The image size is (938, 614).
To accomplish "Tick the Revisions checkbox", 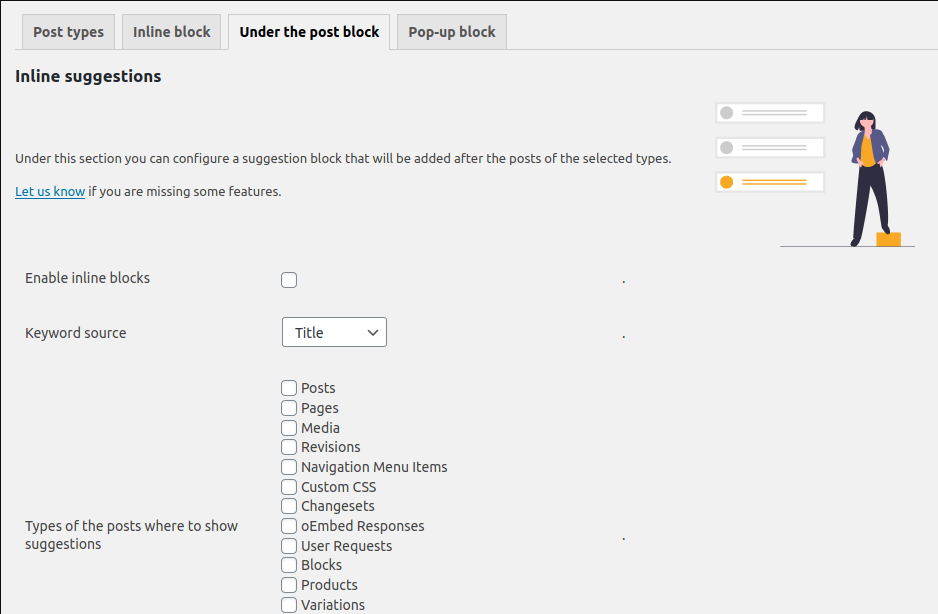I will (x=289, y=447).
